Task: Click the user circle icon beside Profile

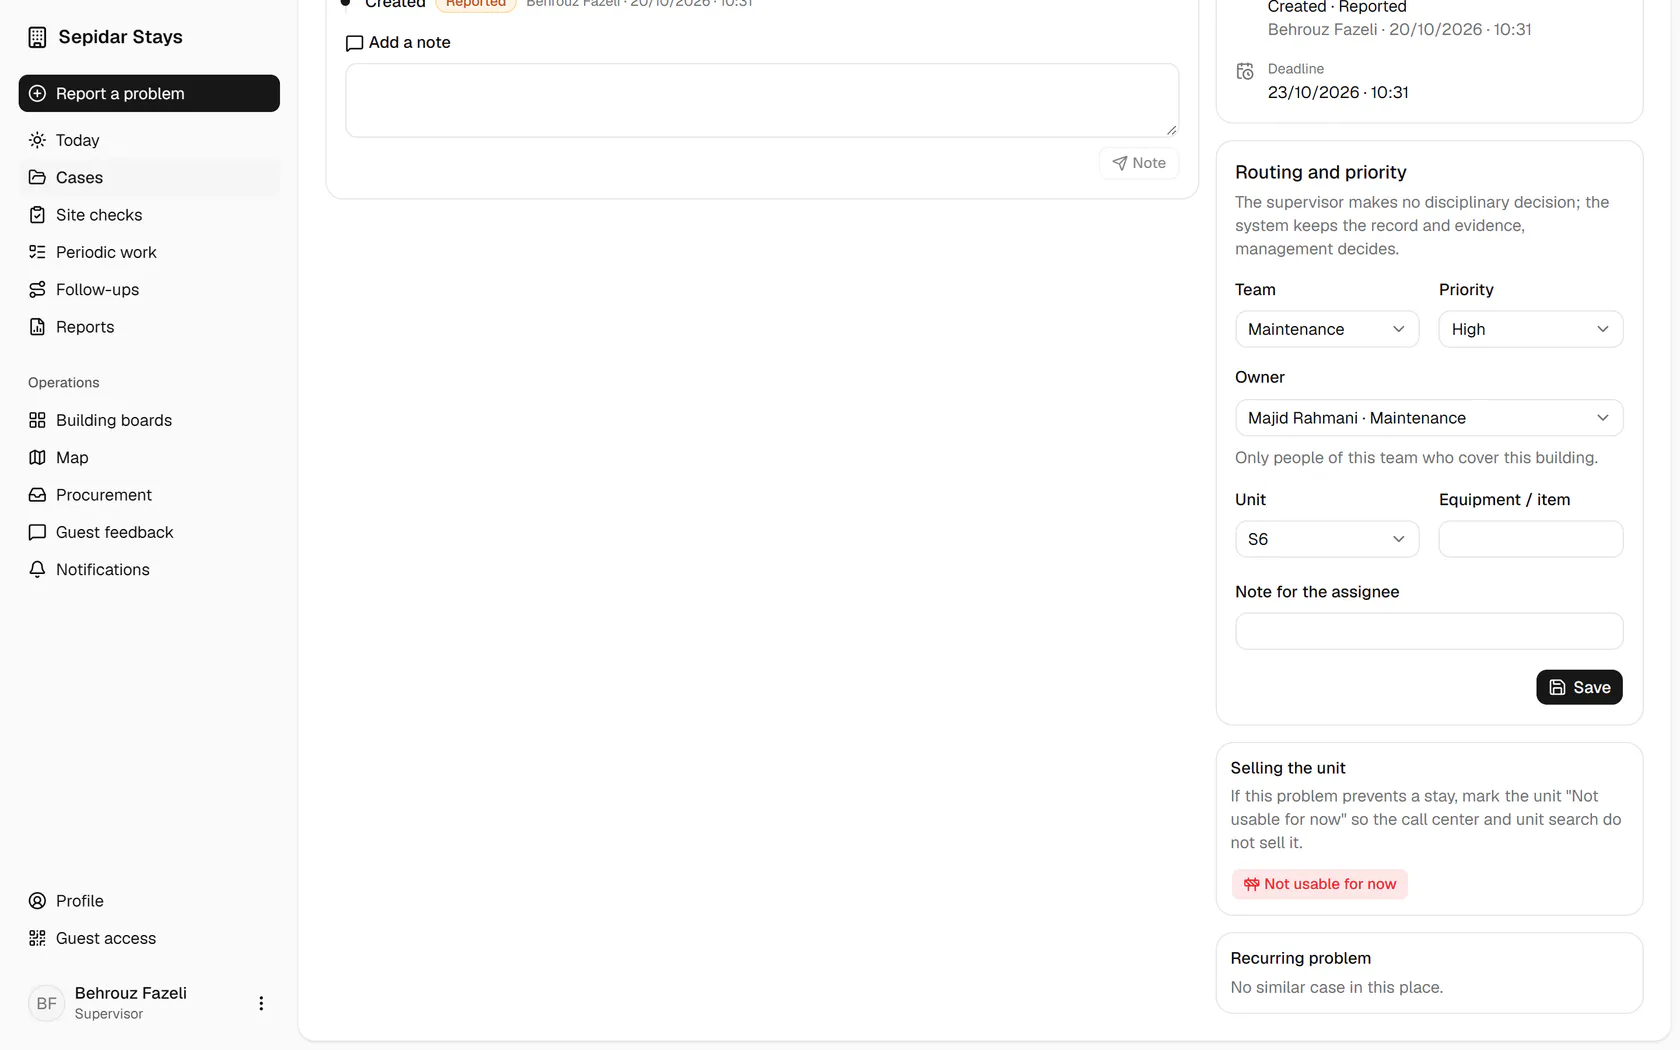Action: pos(37,901)
